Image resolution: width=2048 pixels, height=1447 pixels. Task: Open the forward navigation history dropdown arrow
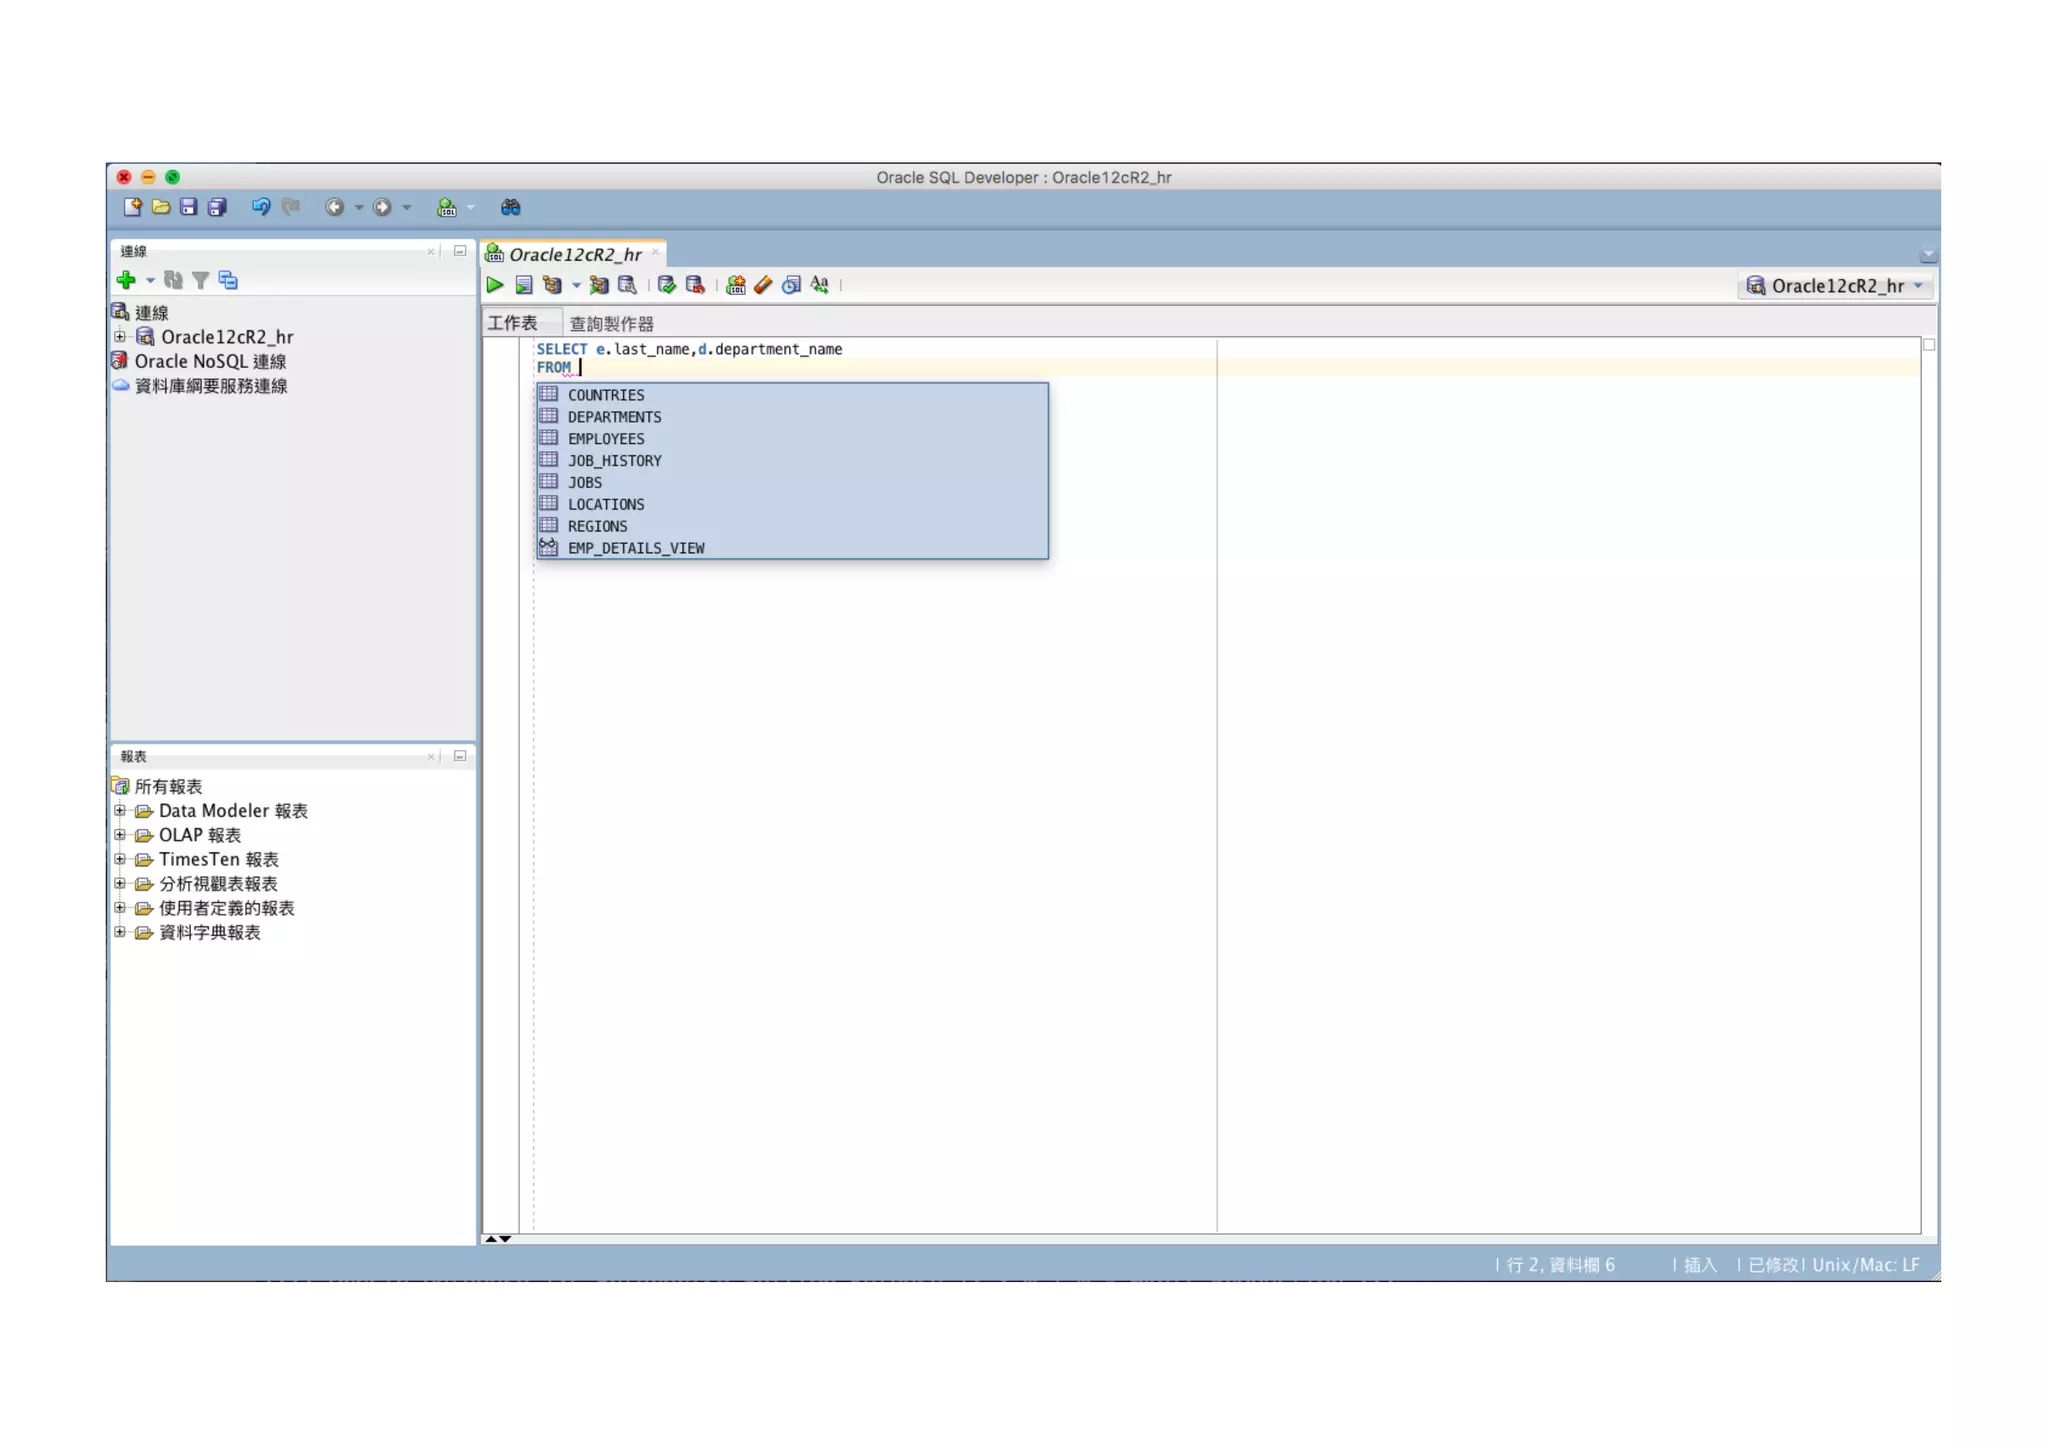407,208
